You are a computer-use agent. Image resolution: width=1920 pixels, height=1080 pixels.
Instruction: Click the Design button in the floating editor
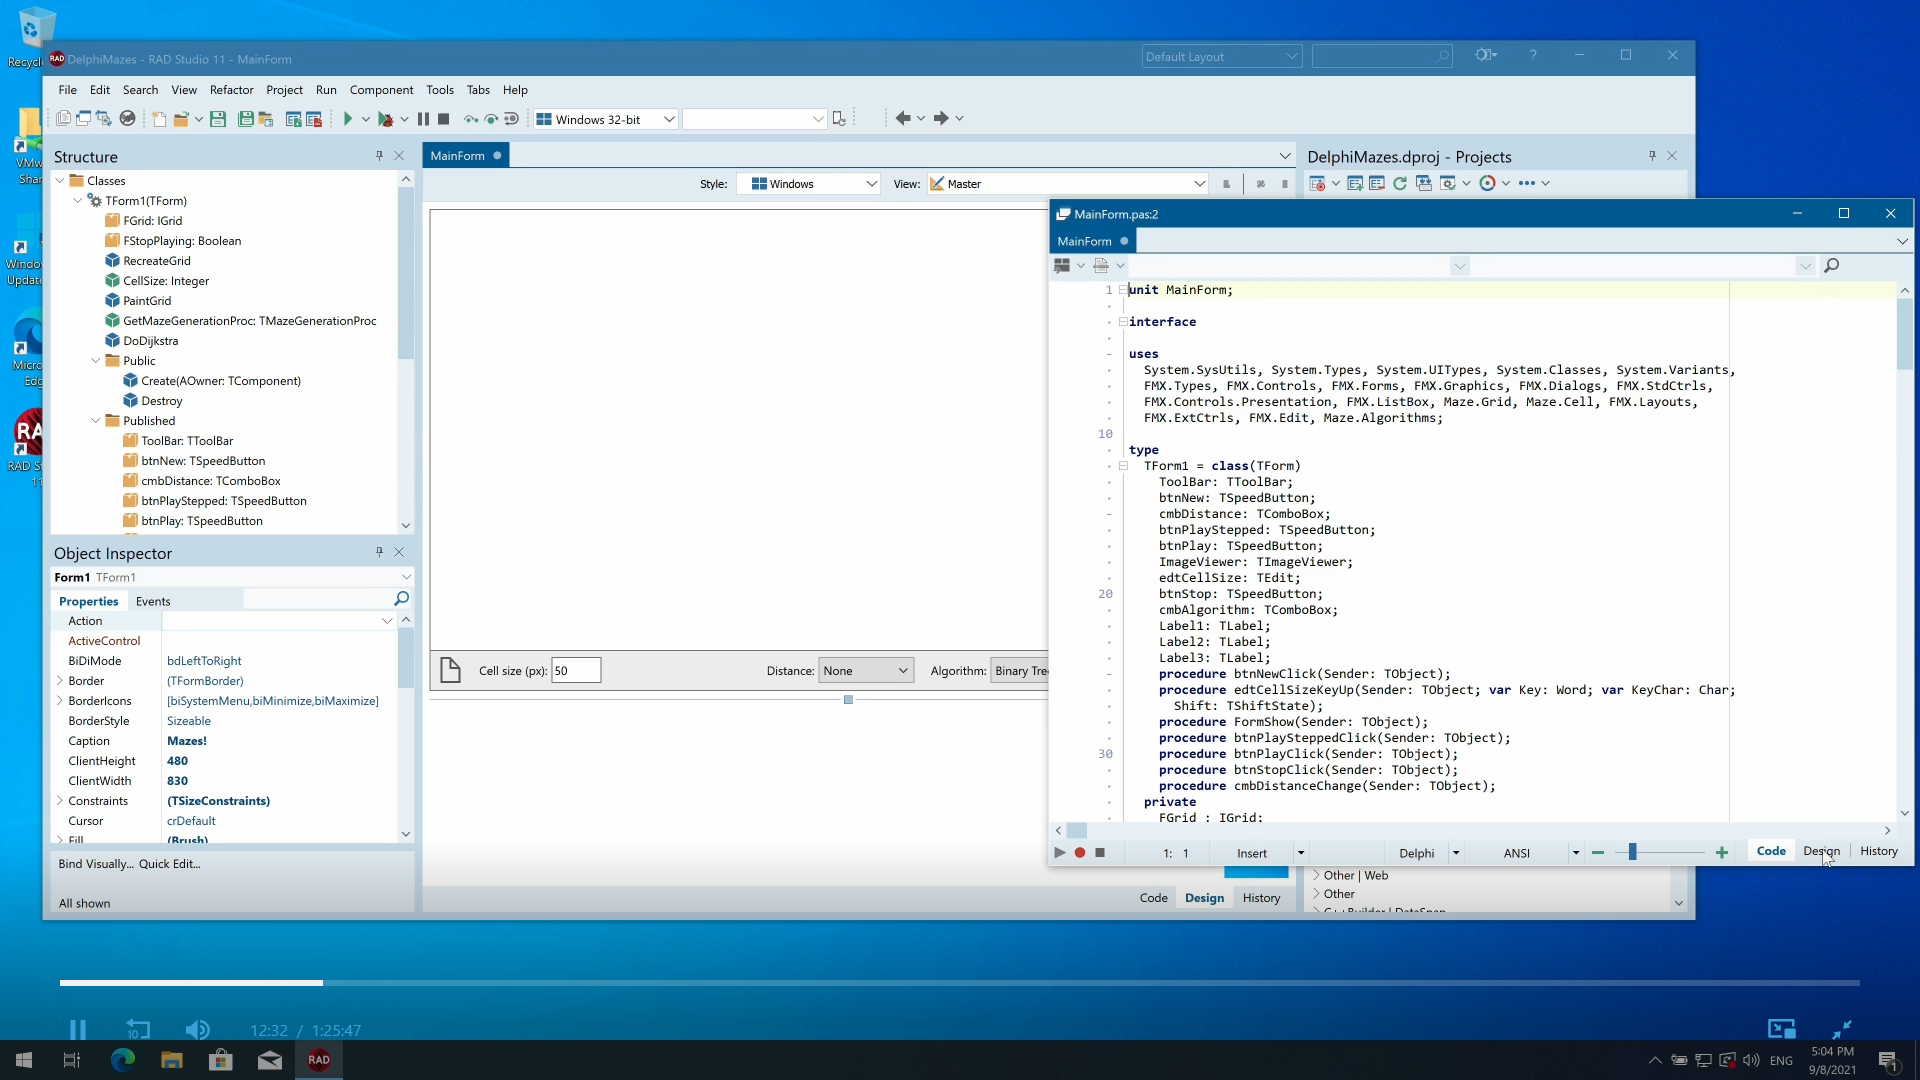pyautogui.click(x=1821, y=851)
